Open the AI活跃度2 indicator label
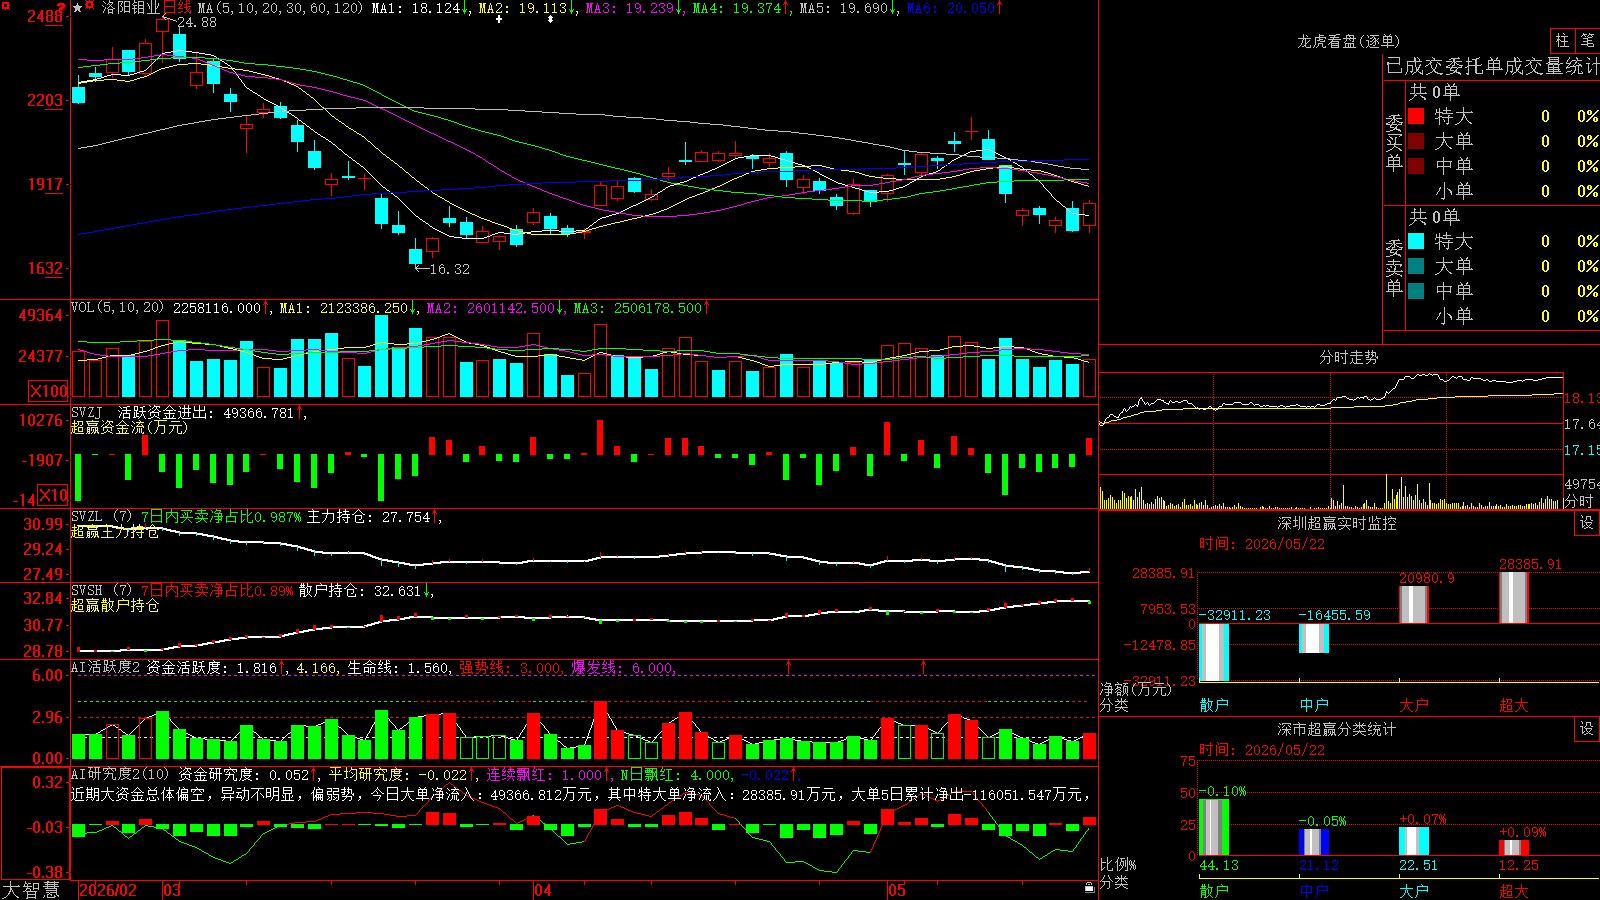1600x900 pixels. [105, 667]
